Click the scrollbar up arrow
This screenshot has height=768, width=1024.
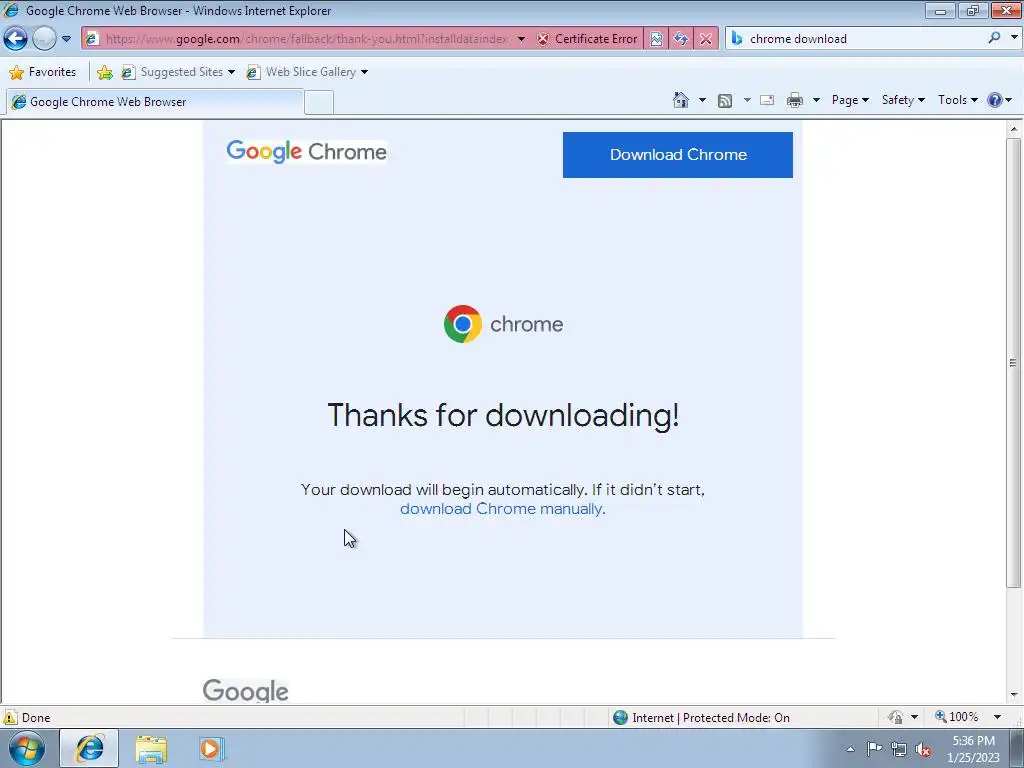click(x=1014, y=129)
